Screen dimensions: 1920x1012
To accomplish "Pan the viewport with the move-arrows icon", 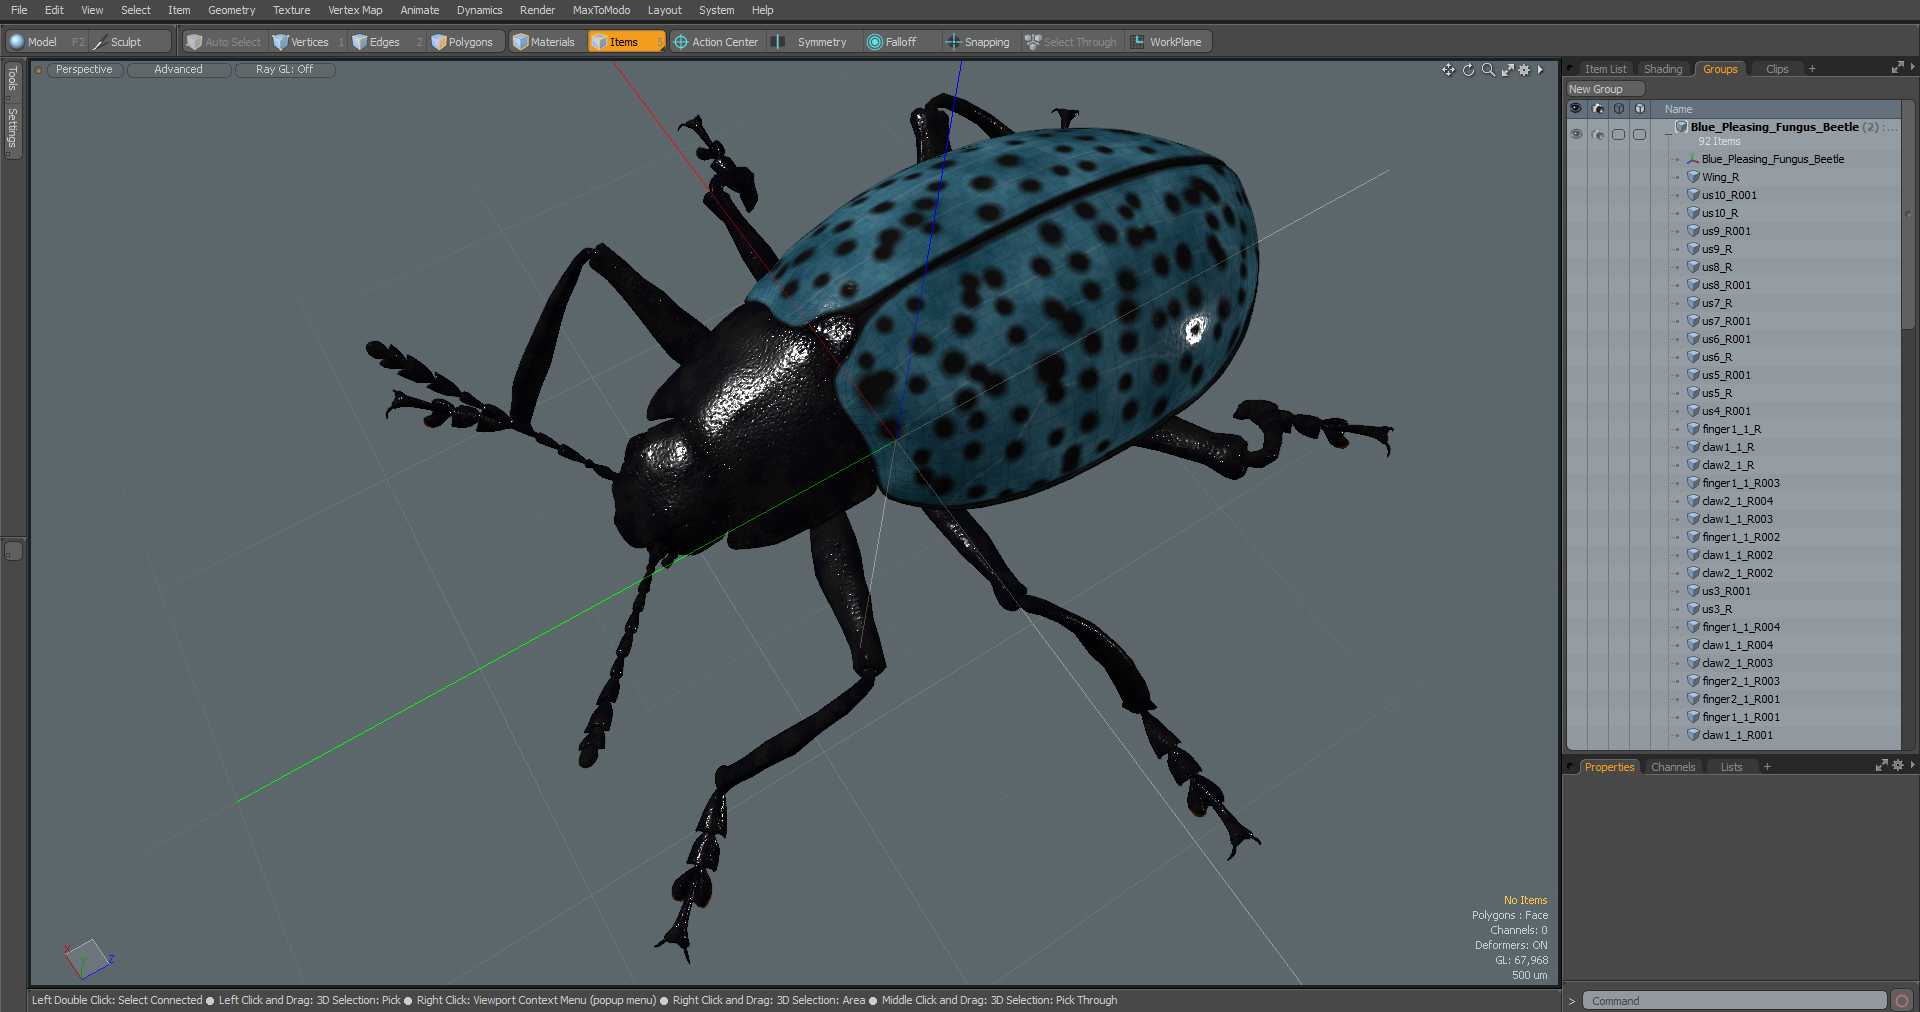I will (x=1448, y=70).
